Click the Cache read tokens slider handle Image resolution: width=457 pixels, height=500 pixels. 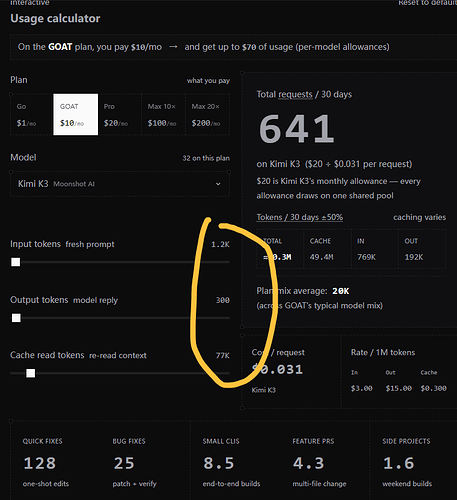(x=31, y=373)
